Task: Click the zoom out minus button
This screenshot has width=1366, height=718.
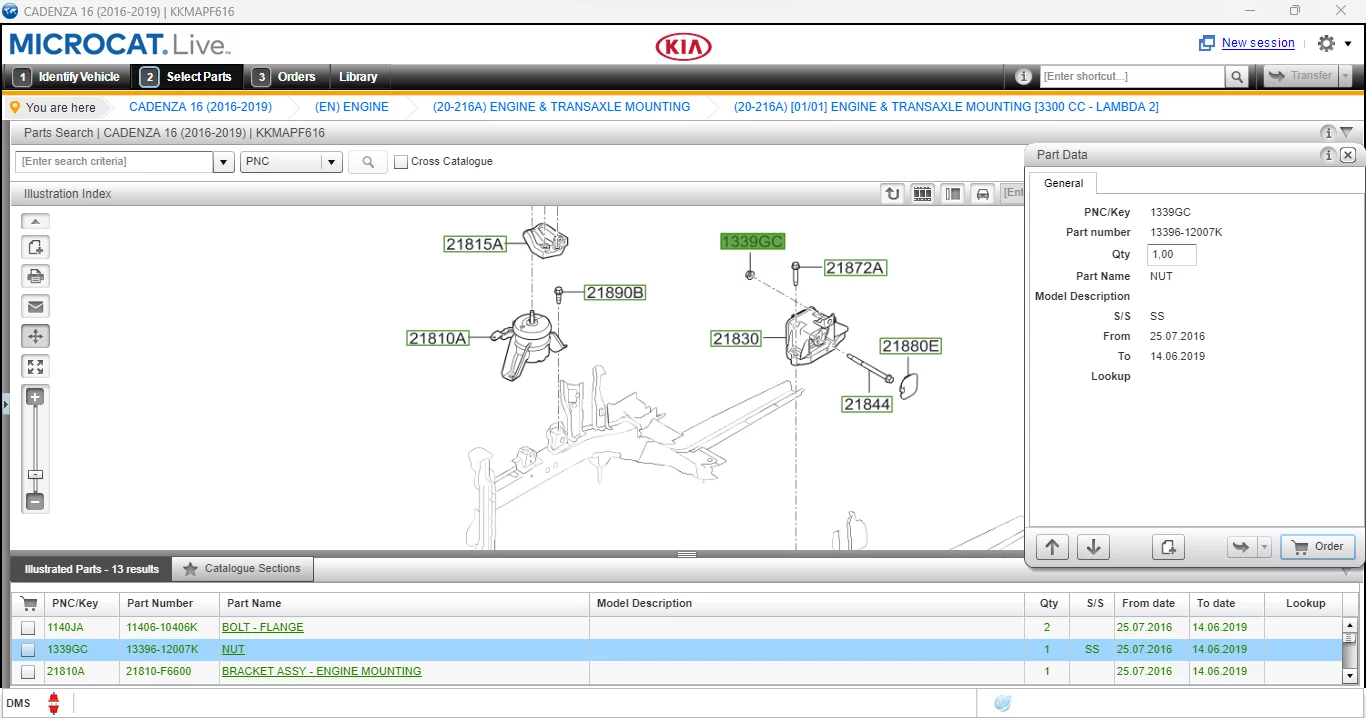Action: pos(35,501)
